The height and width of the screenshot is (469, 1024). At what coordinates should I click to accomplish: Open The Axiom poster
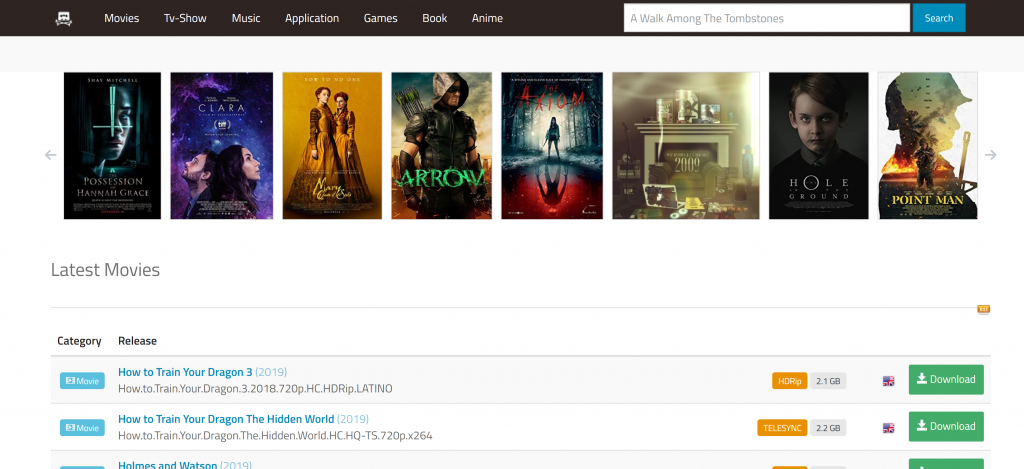pos(552,146)
